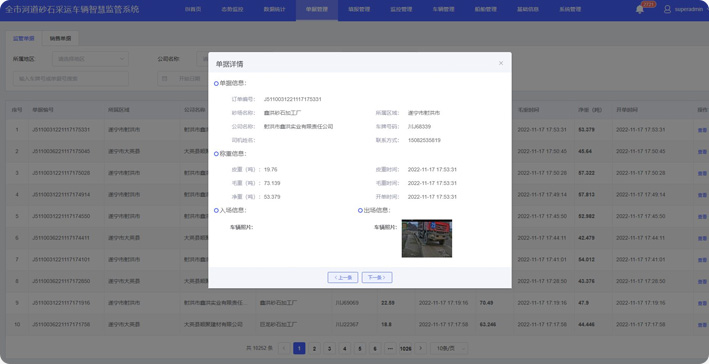Expand the 所属地区 region dropdown

point(90,59)
